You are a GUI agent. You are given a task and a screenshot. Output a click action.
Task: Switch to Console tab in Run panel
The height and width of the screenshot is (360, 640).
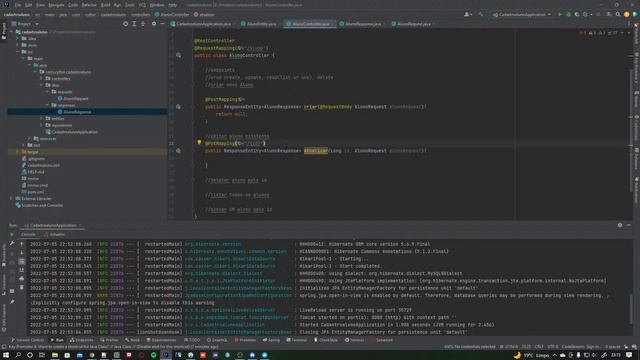[28, 235]
